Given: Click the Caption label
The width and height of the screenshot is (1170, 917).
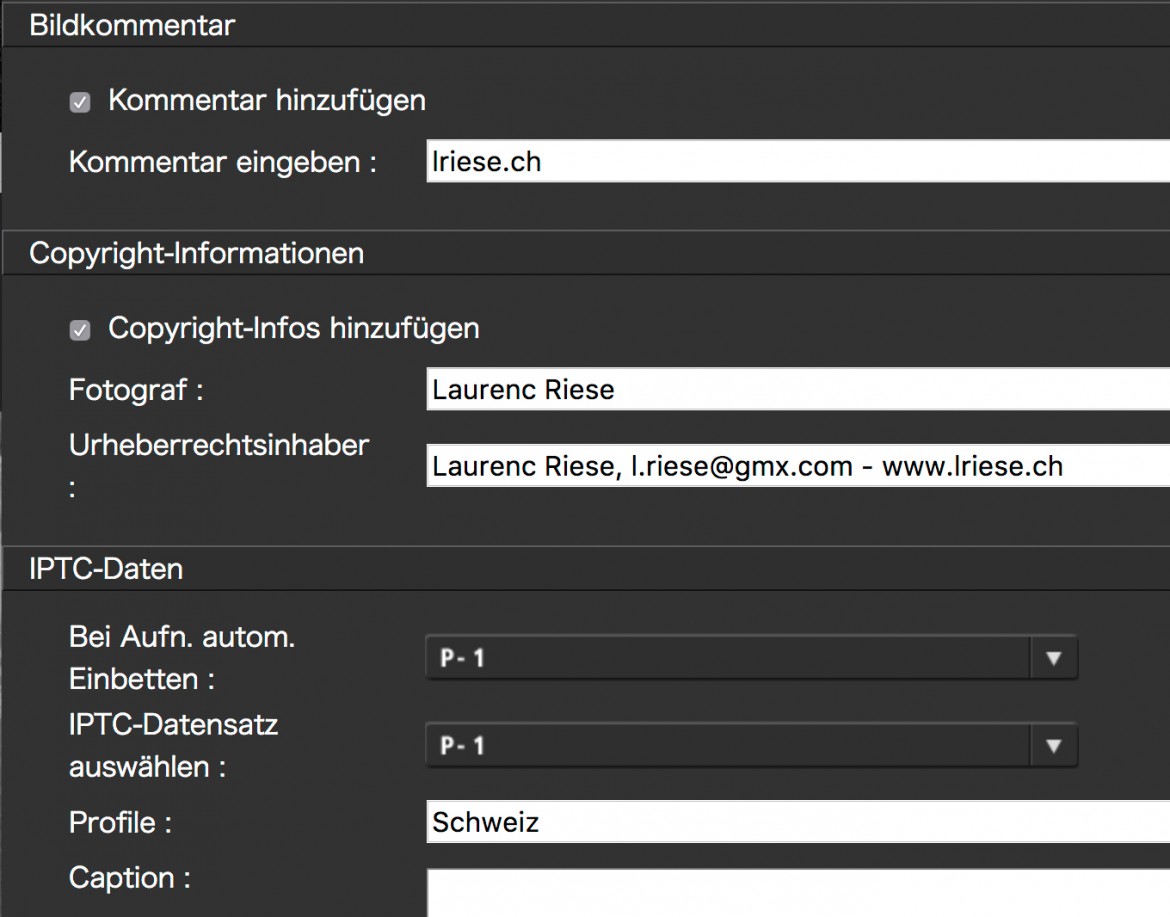Looking at the screenshot, I should (x=130, y=877).
